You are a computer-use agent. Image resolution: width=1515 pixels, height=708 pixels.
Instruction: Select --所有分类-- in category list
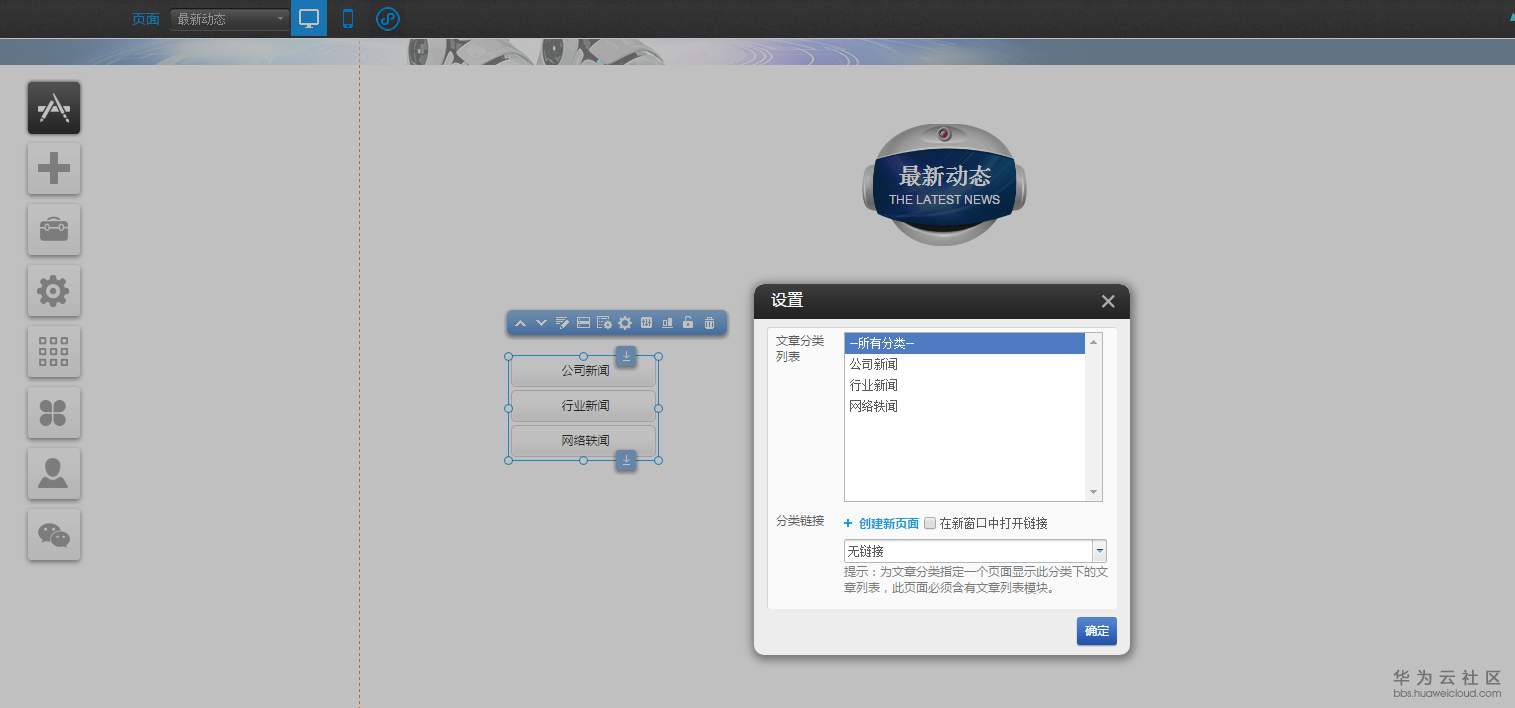pyautogui.click(x=965, y=343)
